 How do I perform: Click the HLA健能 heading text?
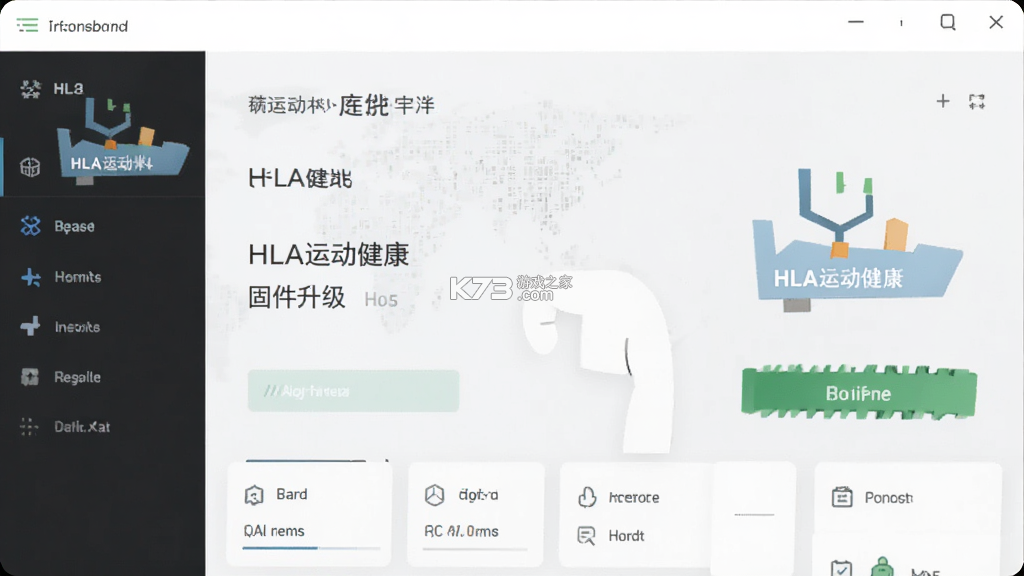tap(300, 178)
